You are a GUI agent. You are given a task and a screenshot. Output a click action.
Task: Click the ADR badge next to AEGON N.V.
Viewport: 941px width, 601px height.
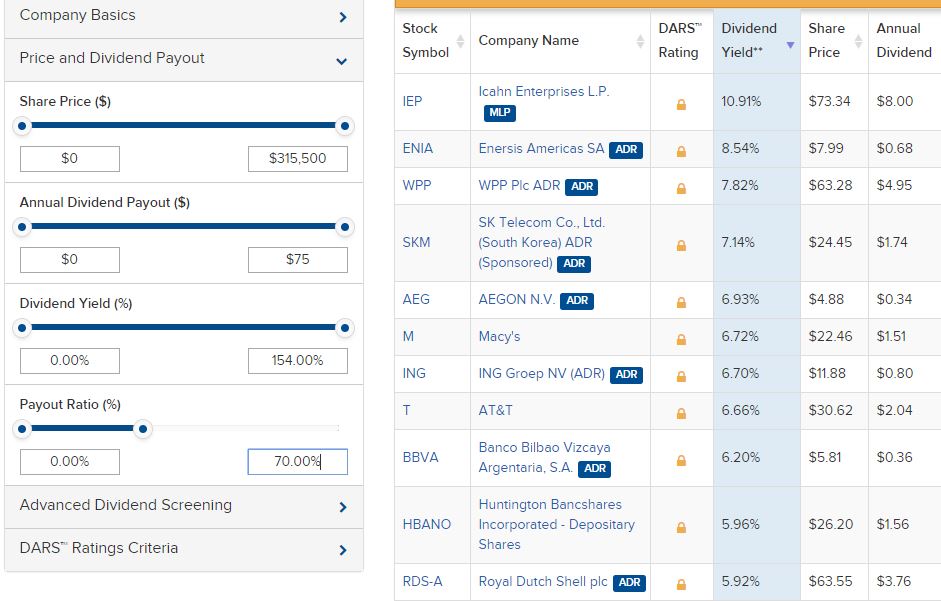point(577,301)
